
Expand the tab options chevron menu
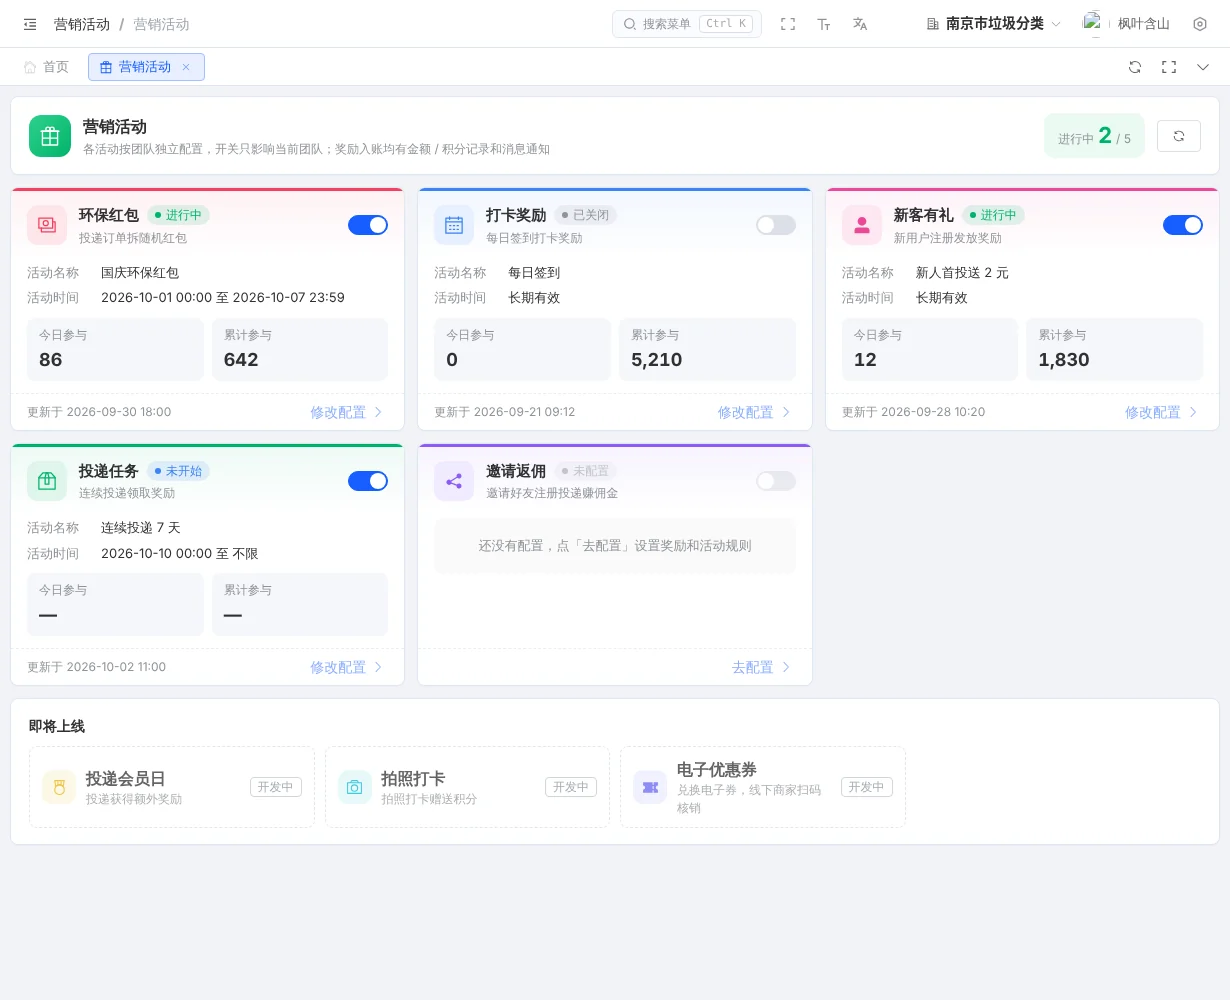1203,67
